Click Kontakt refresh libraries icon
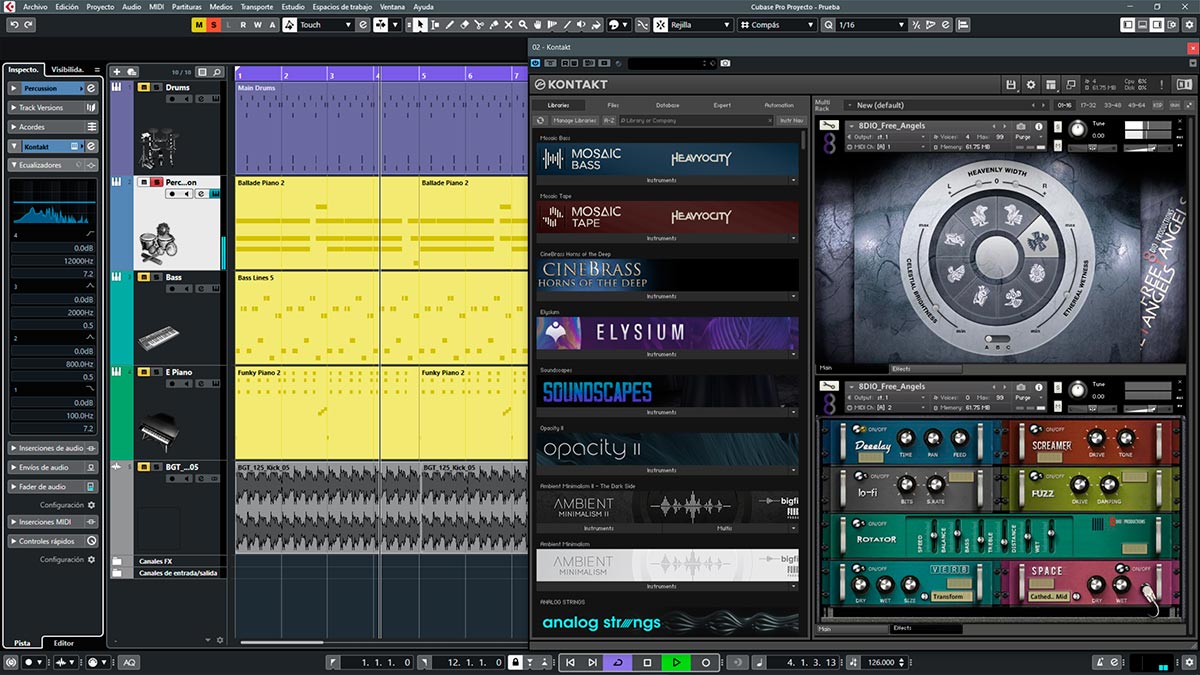 [x=541, y=120]
